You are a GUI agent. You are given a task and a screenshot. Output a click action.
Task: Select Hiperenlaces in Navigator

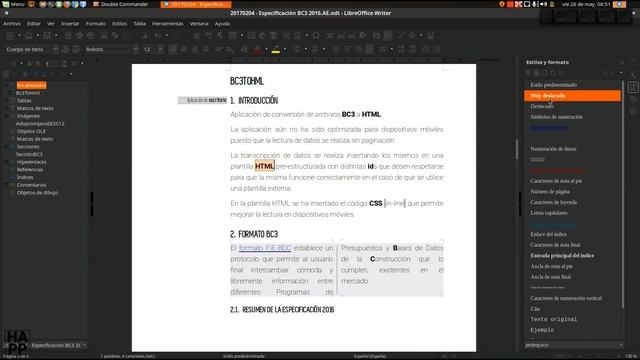click(x=31, y=162)
